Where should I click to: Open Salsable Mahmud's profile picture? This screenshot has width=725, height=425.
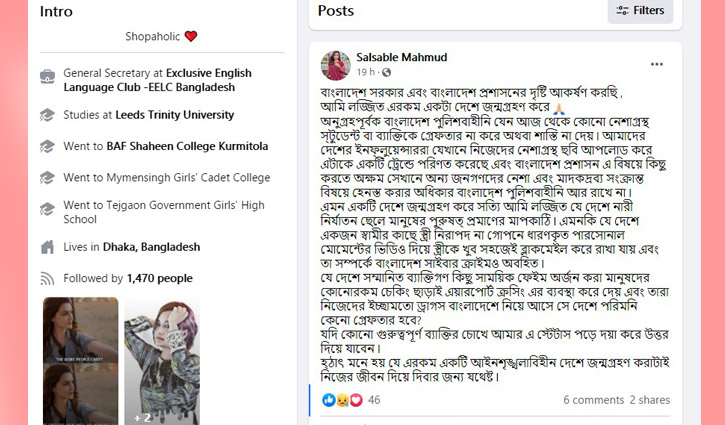pos(335,65)
